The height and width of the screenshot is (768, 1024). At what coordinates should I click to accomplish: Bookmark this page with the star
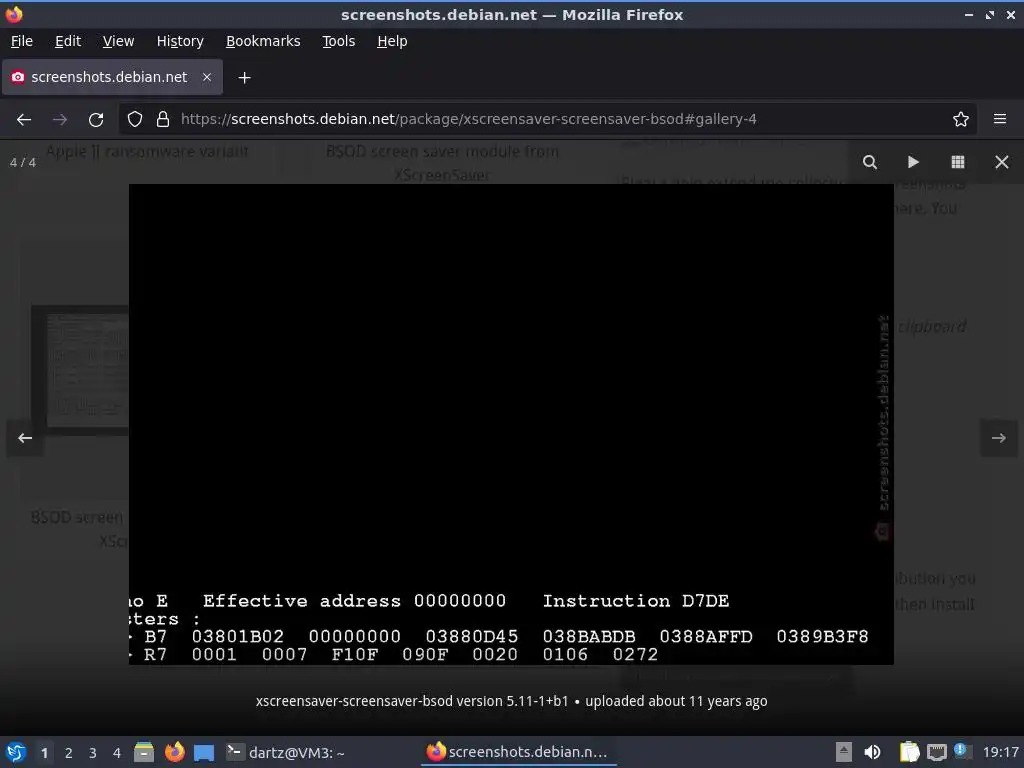click(960, 120)
